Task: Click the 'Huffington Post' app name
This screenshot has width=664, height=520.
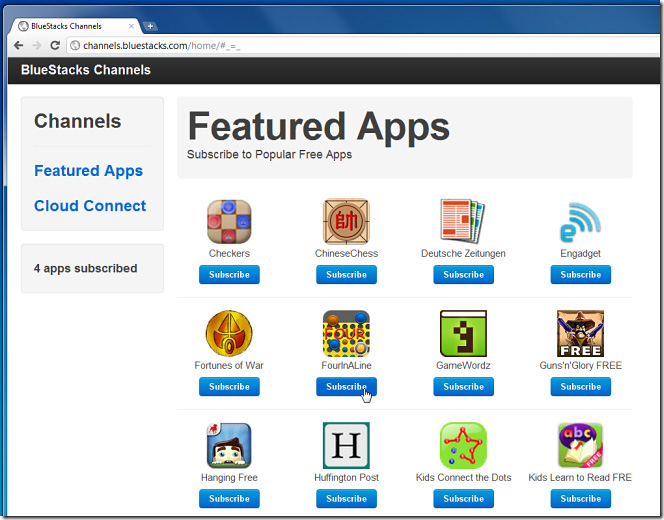Action: point(346,477)
